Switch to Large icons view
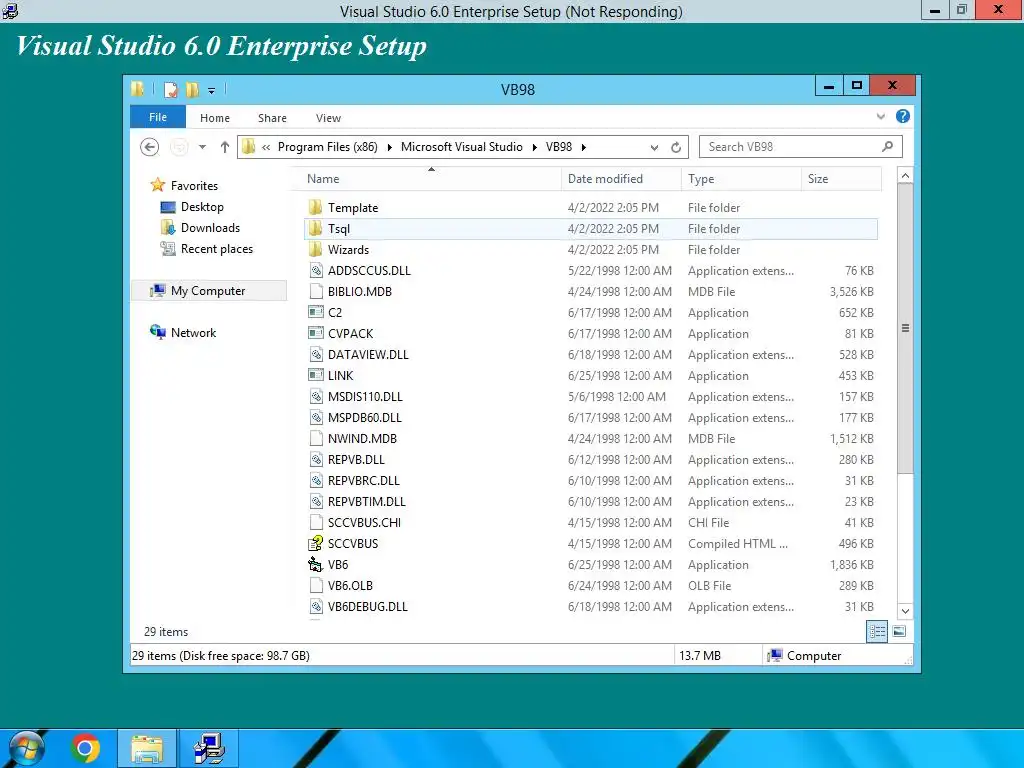The image size is (1024, 768). [899, 632]
